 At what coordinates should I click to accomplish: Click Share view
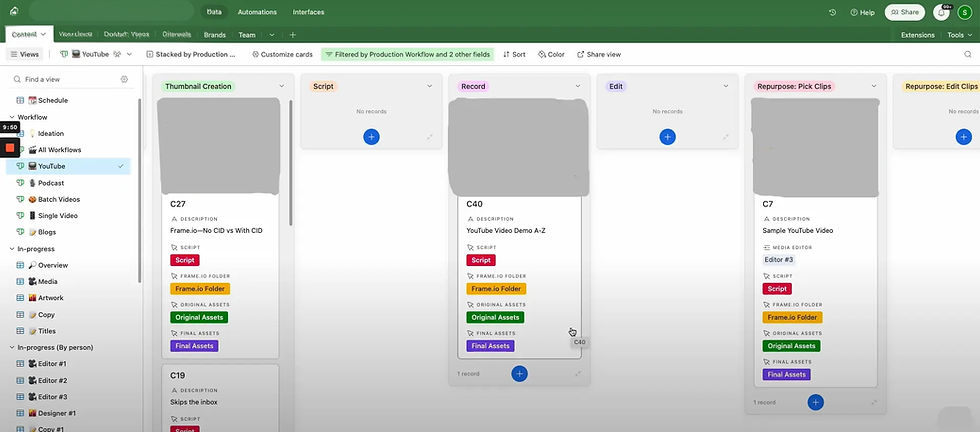coord(599,54)
